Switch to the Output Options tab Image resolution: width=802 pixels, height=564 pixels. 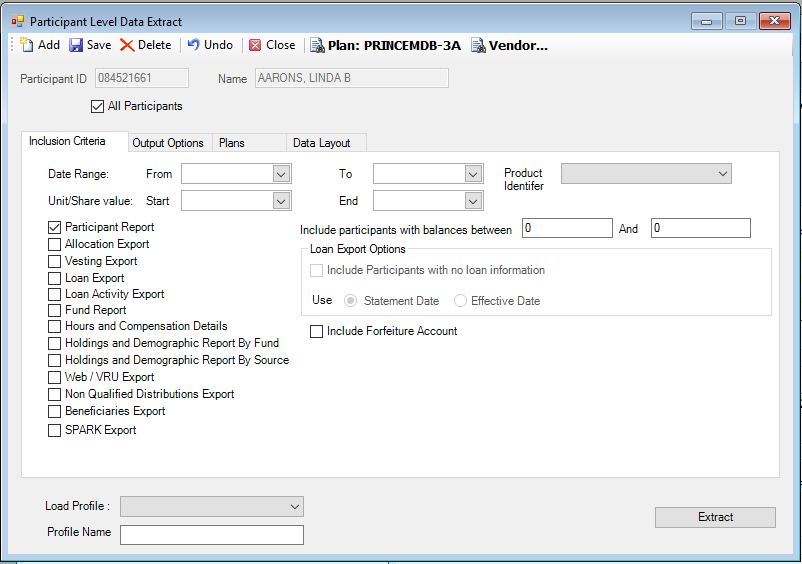tap(168, 143)
